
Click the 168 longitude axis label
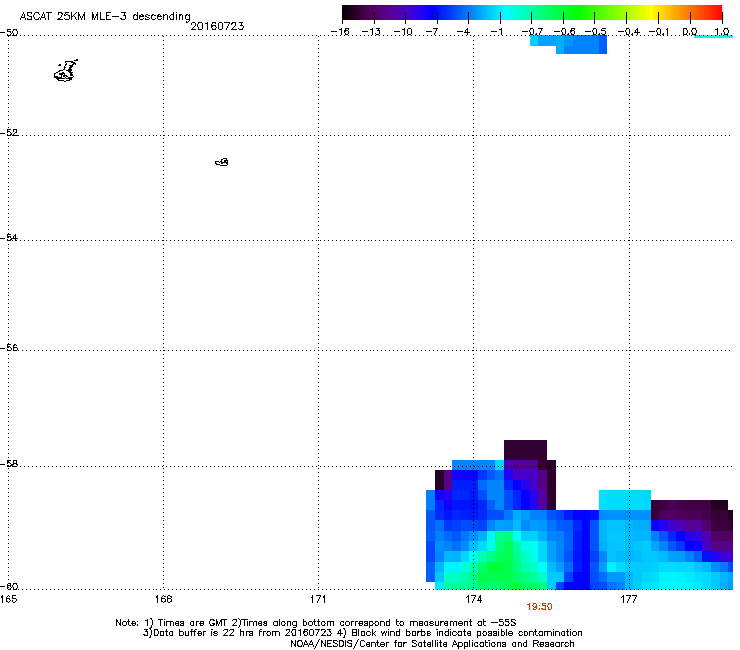(163, 599)
